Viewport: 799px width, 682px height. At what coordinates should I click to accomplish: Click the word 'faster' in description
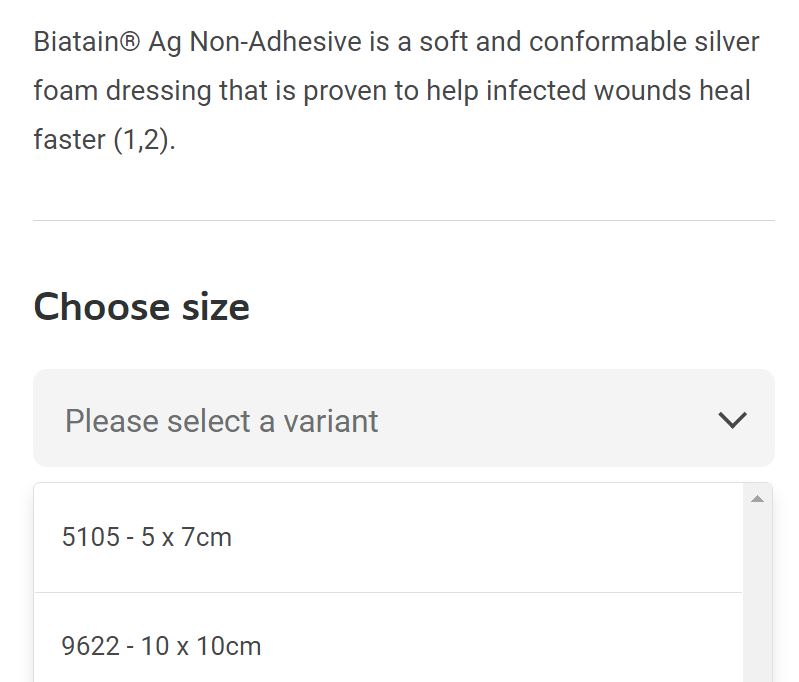pyautogui.click(x=69, y=139)
